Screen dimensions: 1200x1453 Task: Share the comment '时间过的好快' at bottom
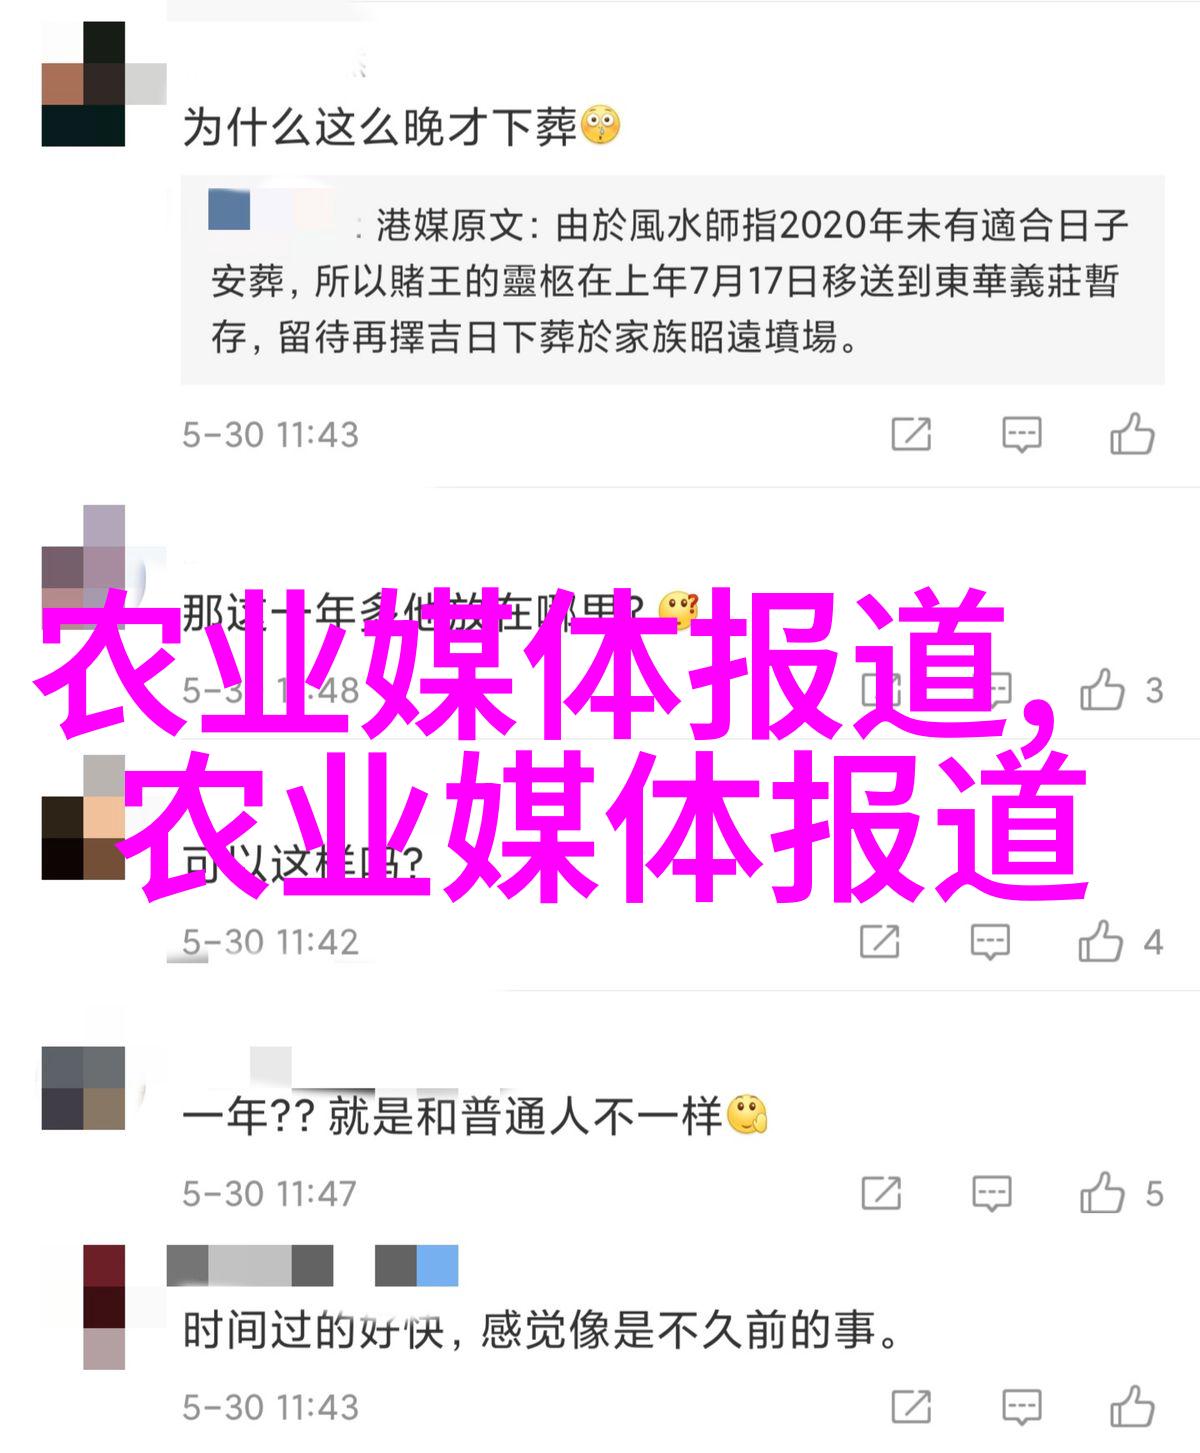(911, 1406)
